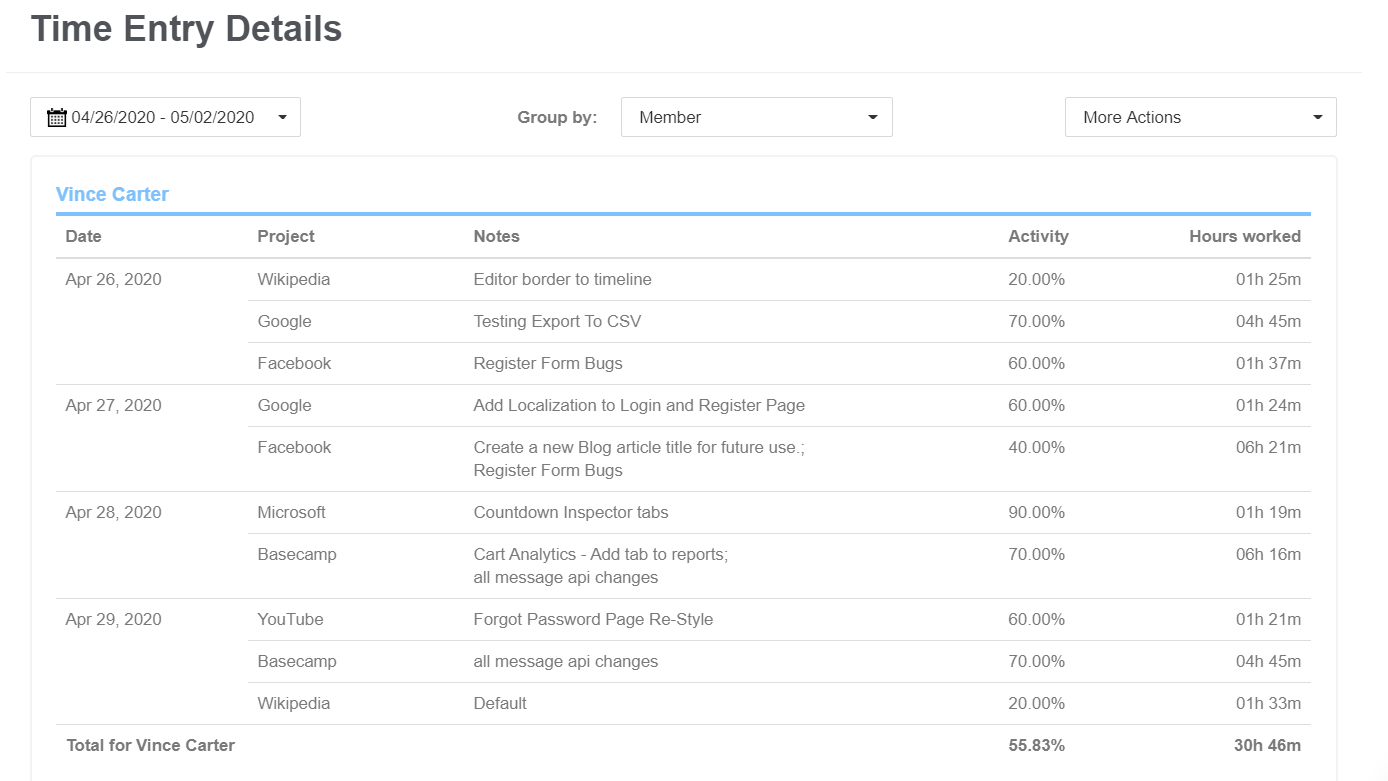The image size is (1388, 781).
Task: Click Countdown Inspector tabs note
Action: [570, 513]
